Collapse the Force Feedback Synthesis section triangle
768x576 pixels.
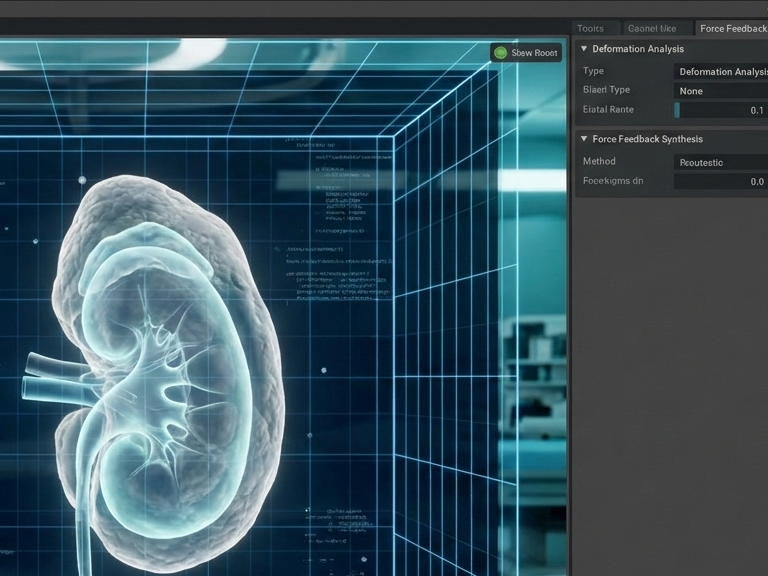click(x=584, y=139)
